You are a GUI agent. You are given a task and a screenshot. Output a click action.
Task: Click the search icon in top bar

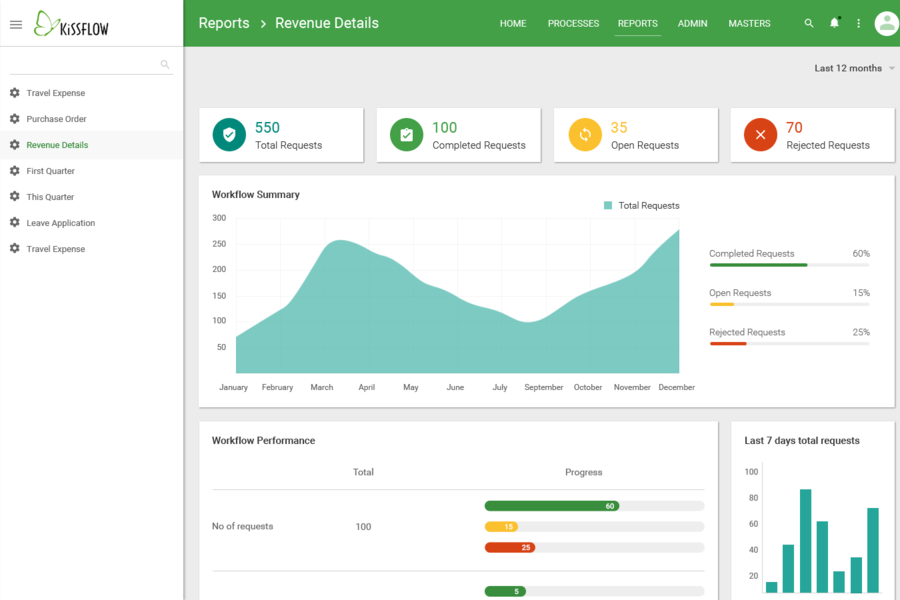809,23
